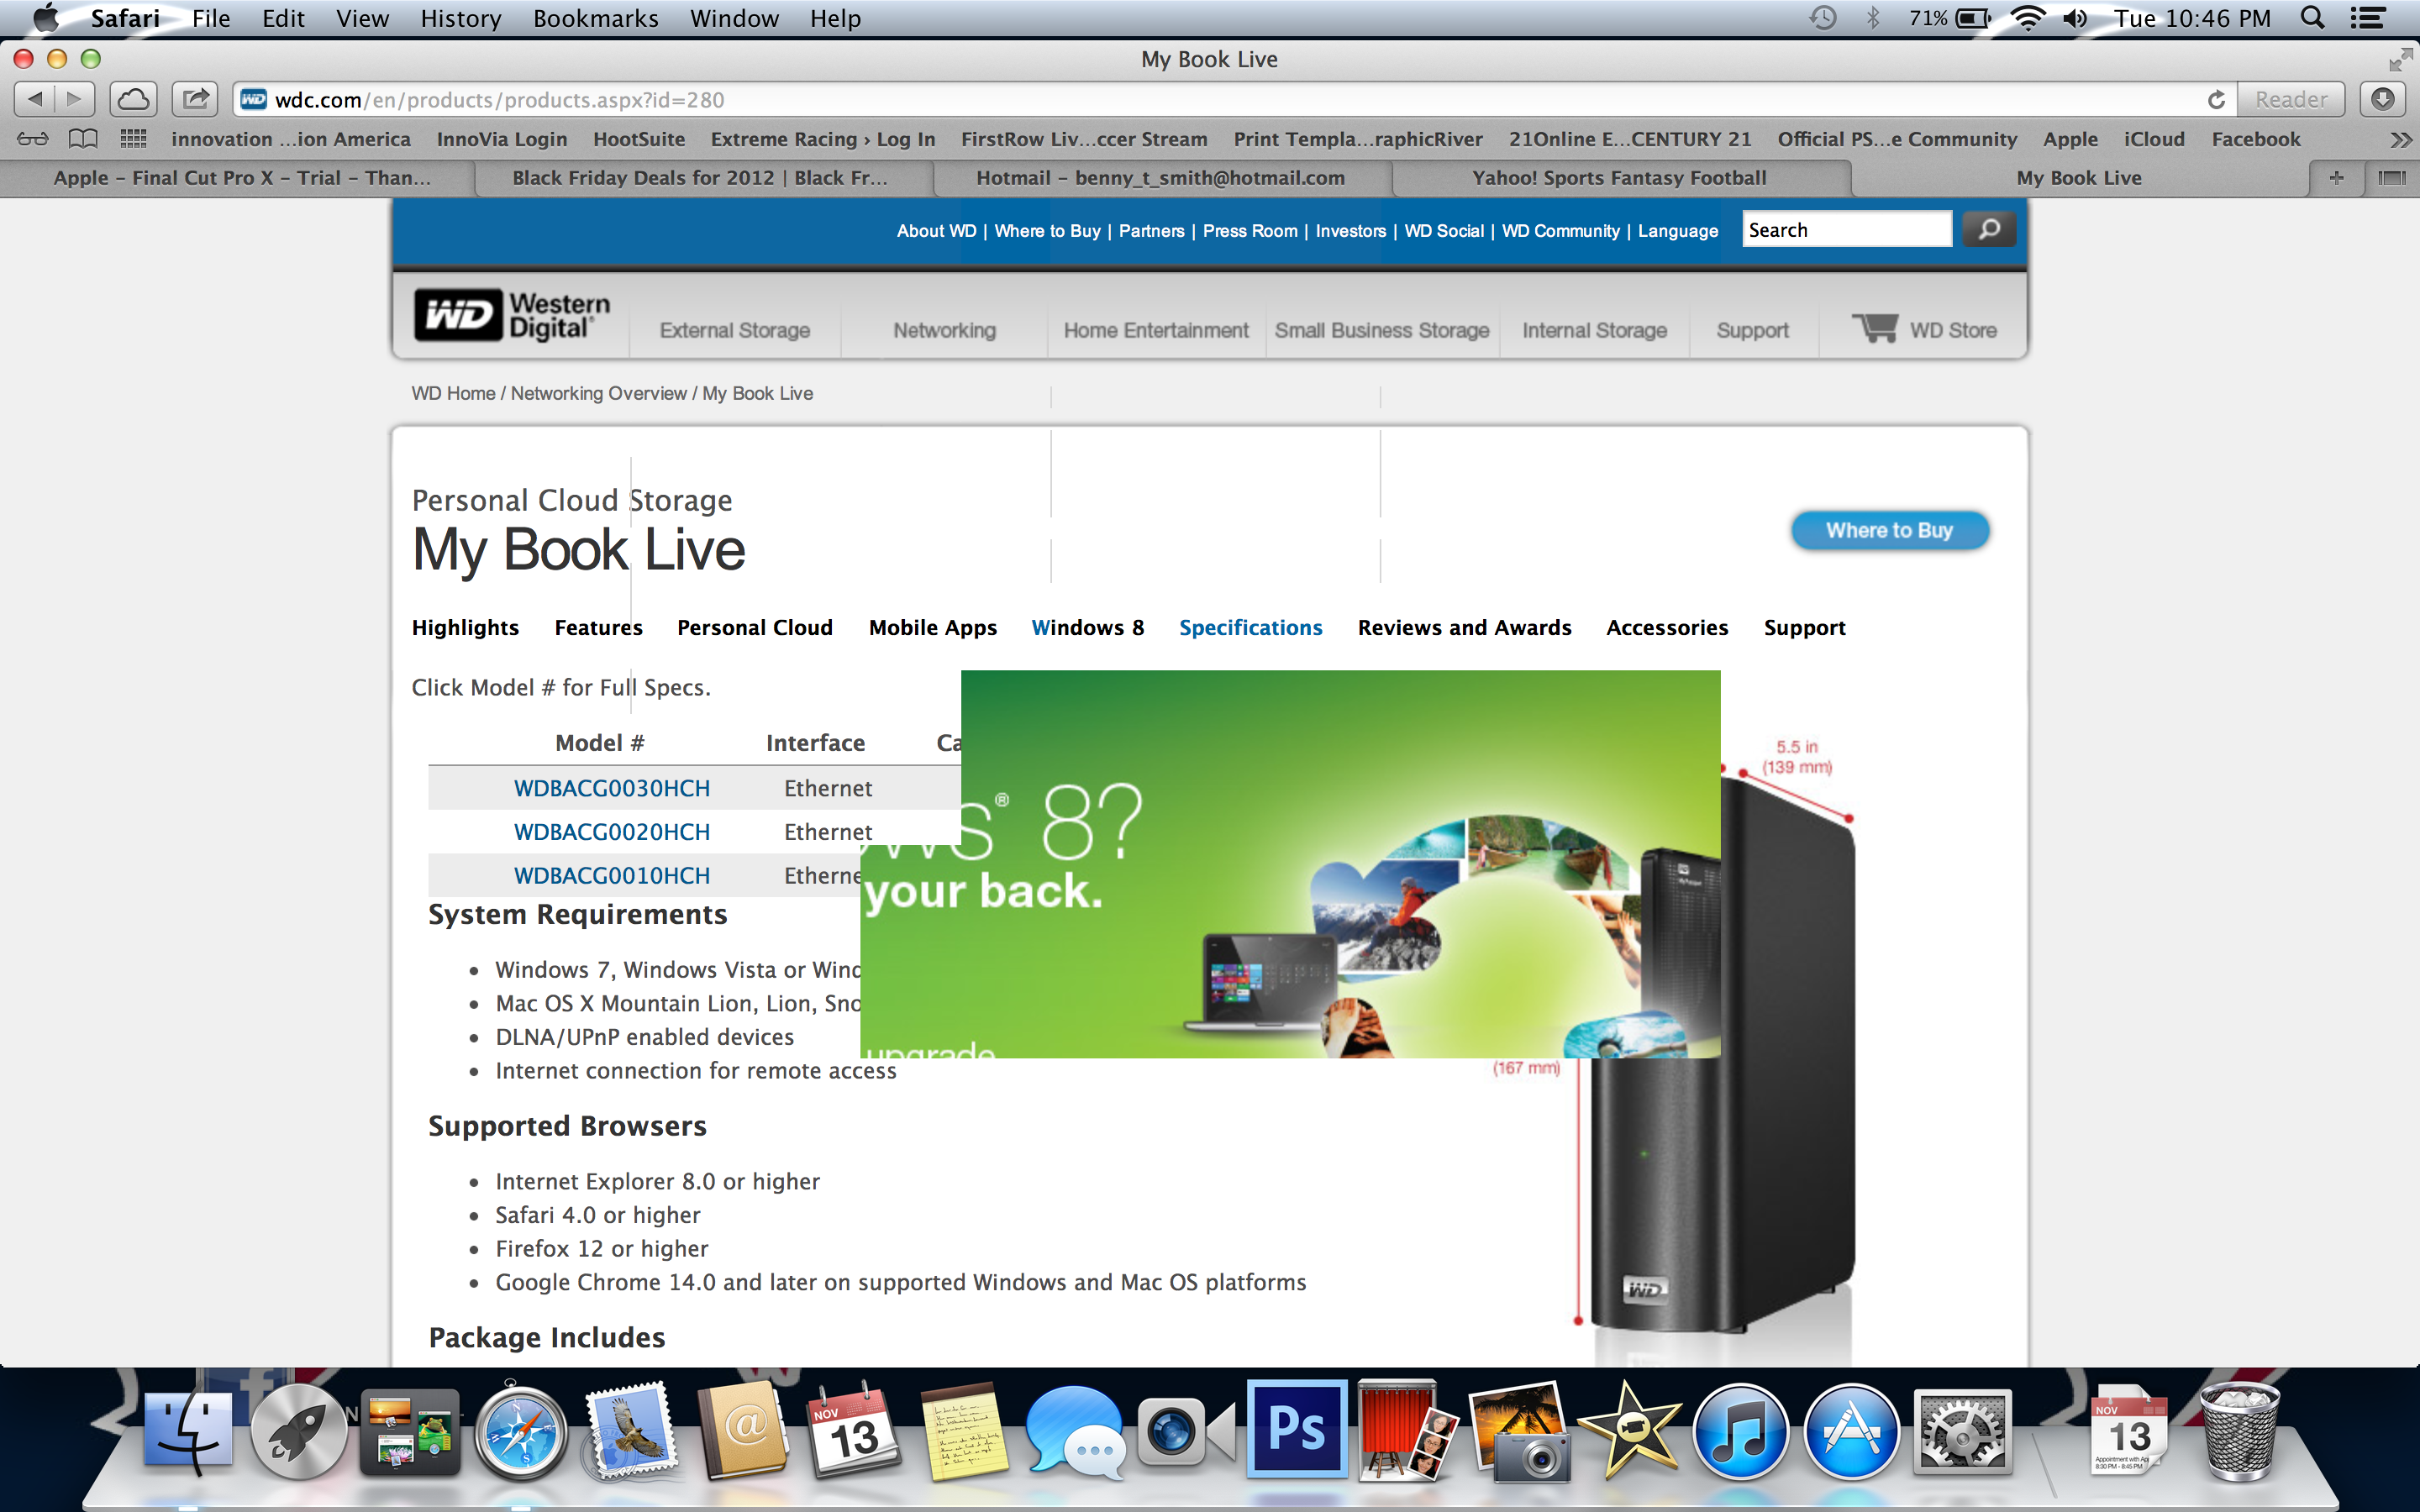Click the Safari back arrow button
2420x1512 pixels.
[35, 99]
